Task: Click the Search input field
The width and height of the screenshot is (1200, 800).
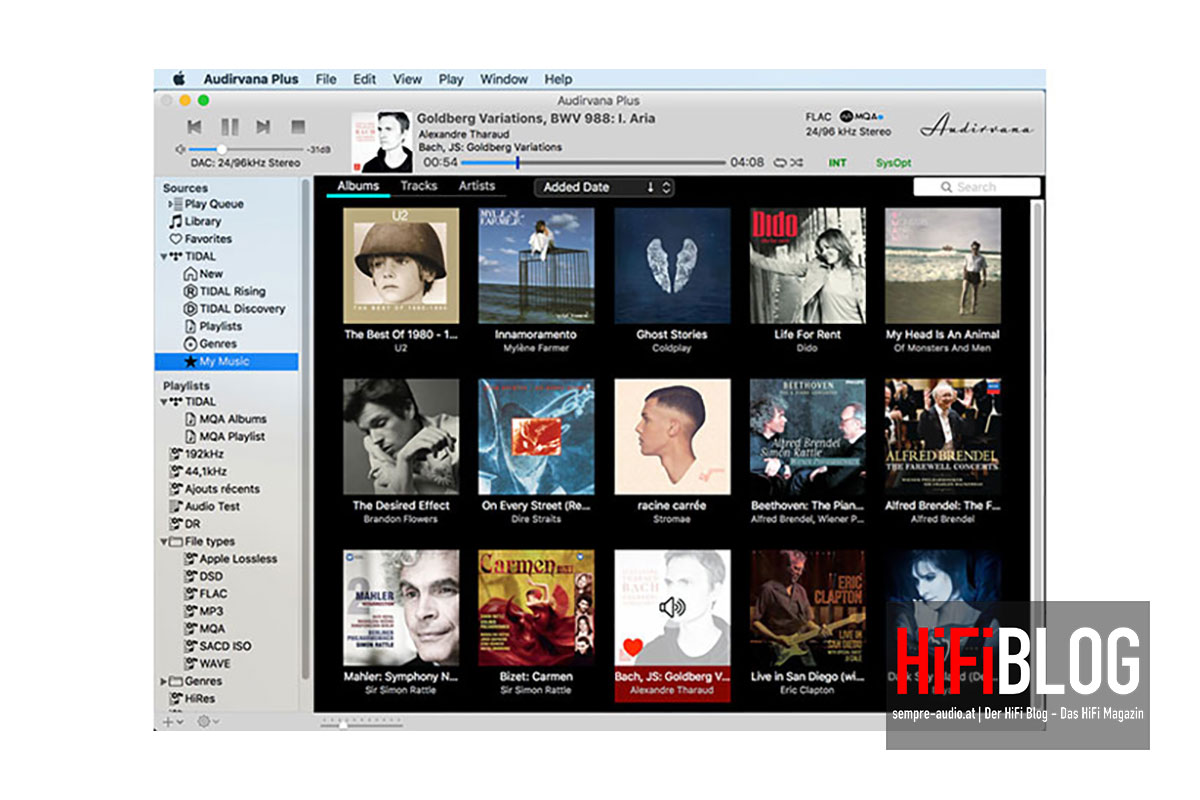Action: pyautogui.click(x=976, y=187)
